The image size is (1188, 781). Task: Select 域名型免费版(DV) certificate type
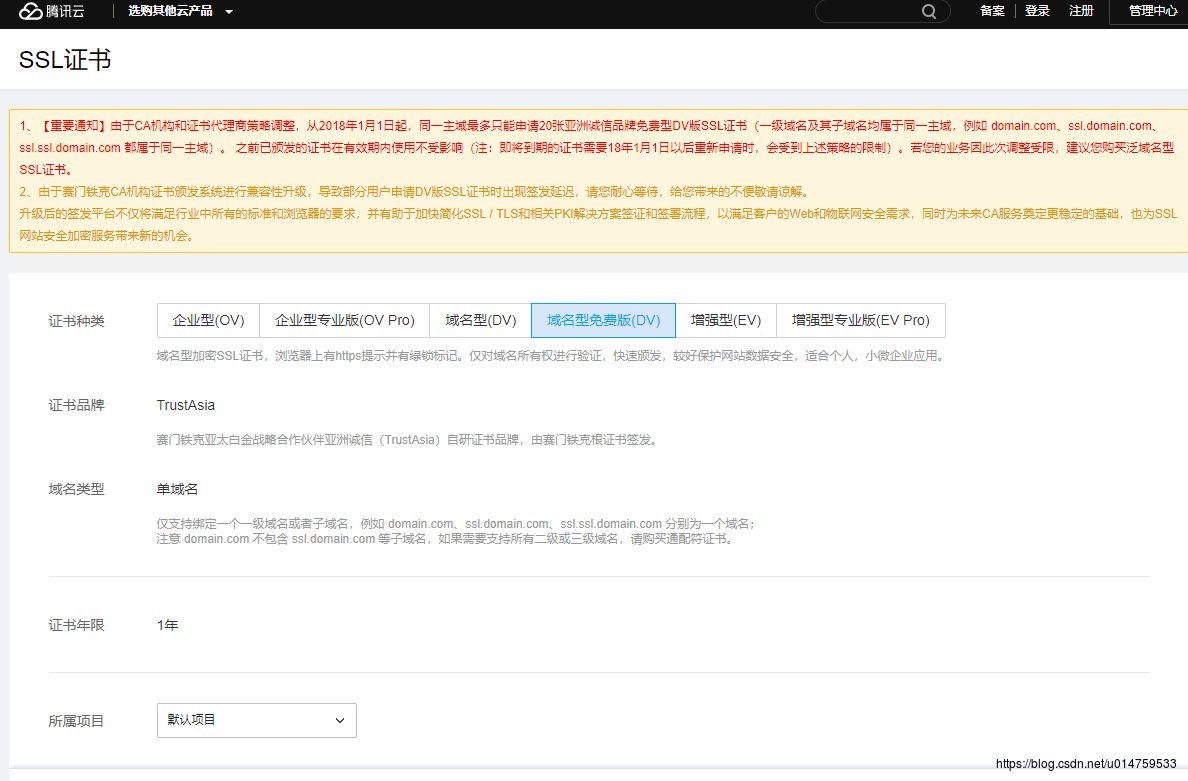603,321
